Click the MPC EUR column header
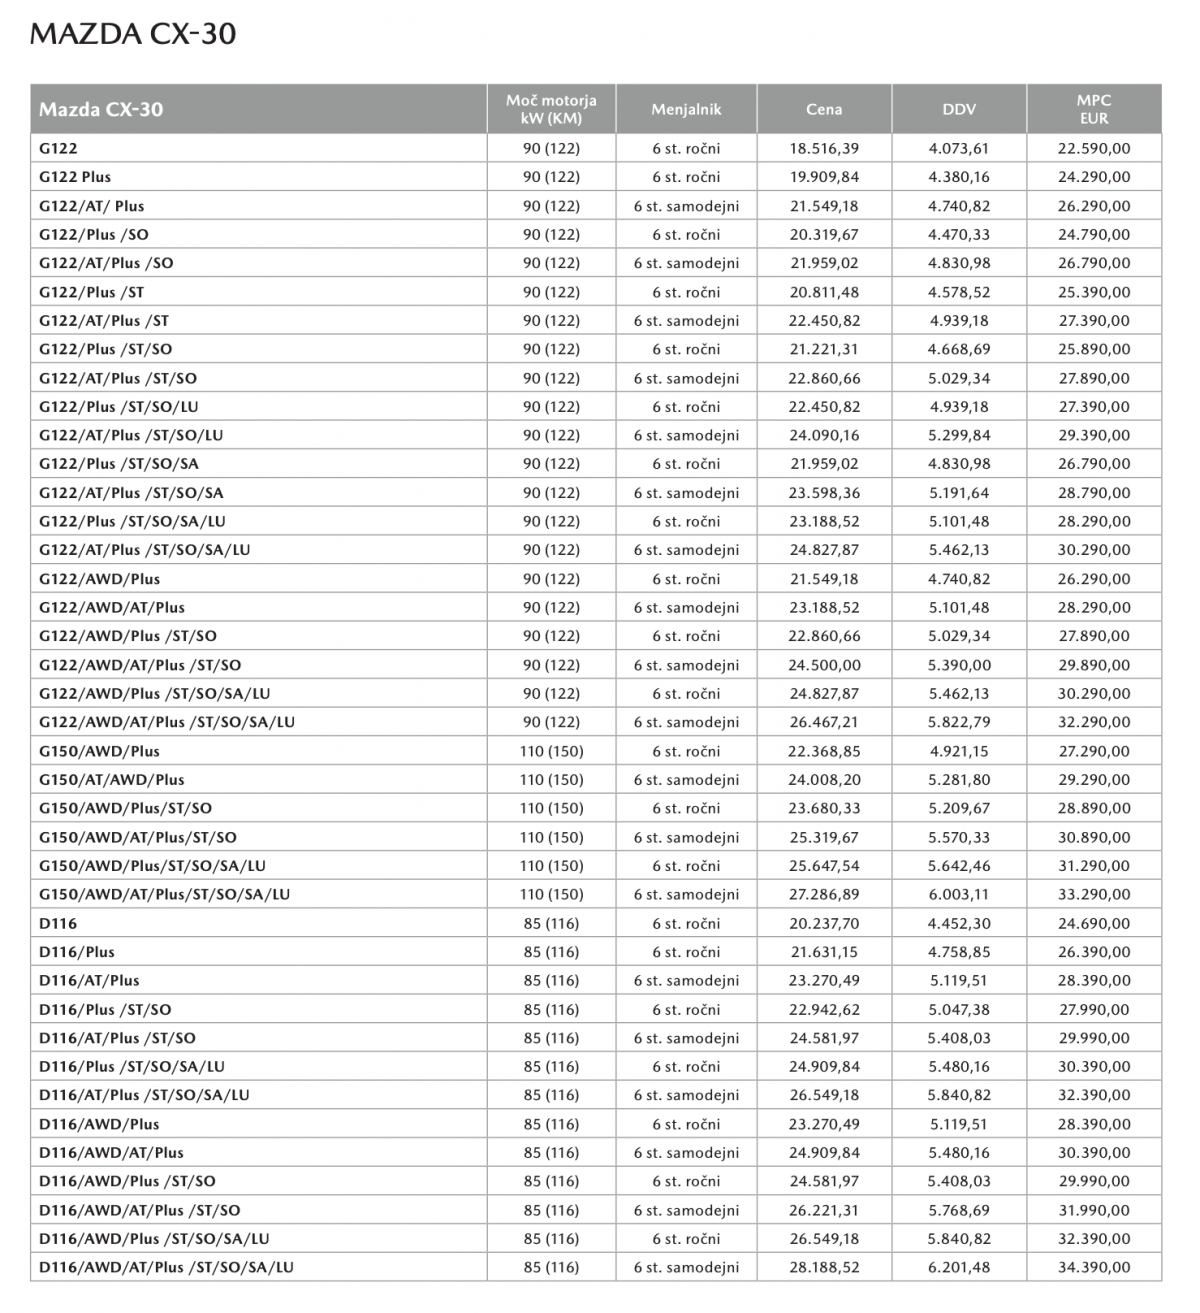 pos(1094,109)
